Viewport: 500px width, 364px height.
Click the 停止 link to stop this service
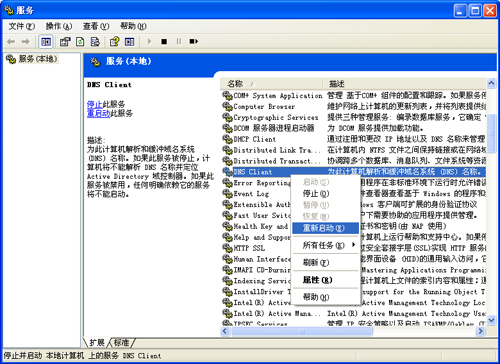tap(94, 104)
